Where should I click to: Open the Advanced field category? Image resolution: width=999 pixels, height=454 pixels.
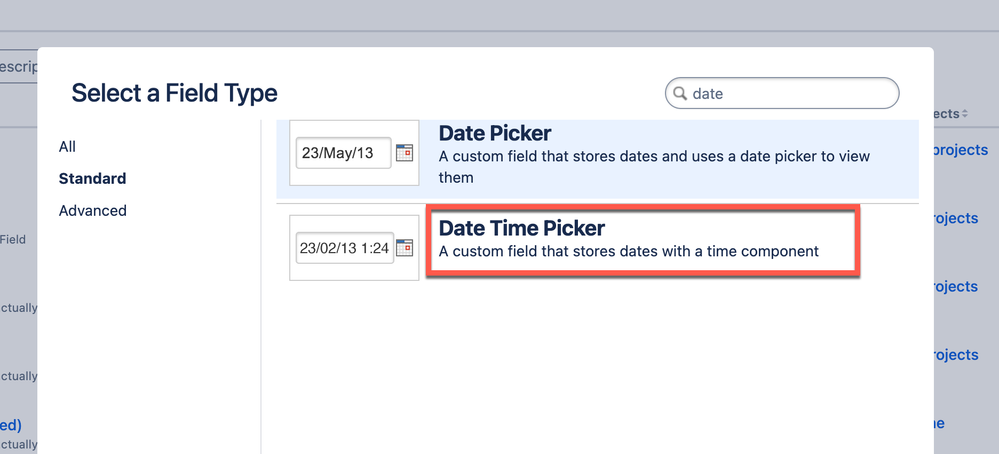tap(92, 211)
